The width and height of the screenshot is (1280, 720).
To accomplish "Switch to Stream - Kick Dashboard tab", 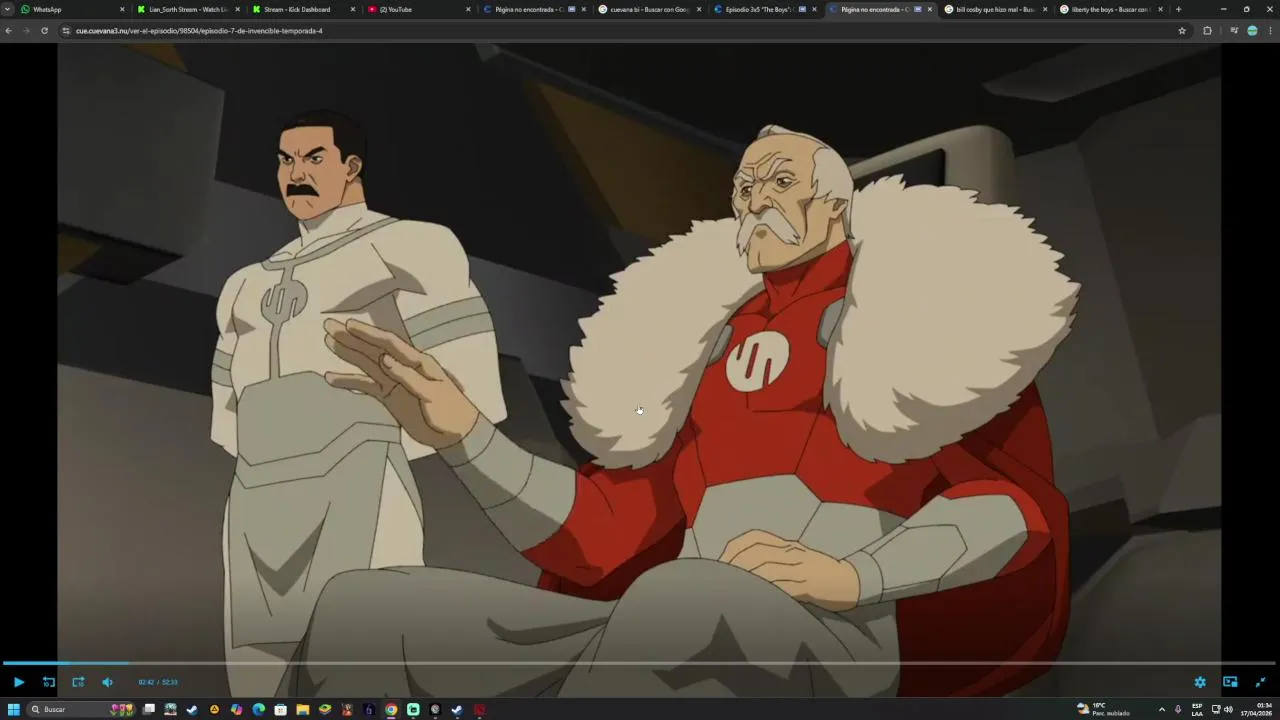I will coord(303,9).
